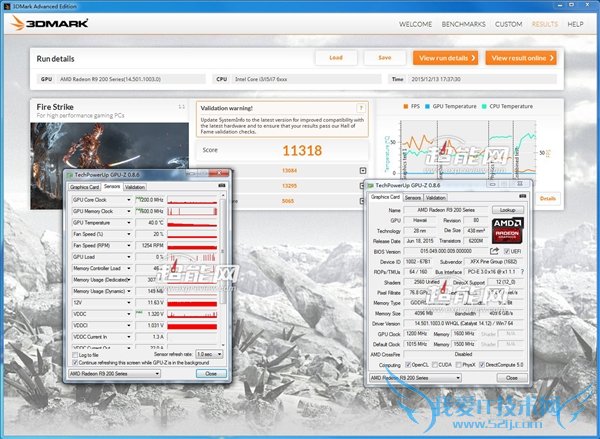Open the Fan Speed (%) sensor dropdown
Image resolution: width=600 pixels, height=439 pixels.
tap(129, 234)
